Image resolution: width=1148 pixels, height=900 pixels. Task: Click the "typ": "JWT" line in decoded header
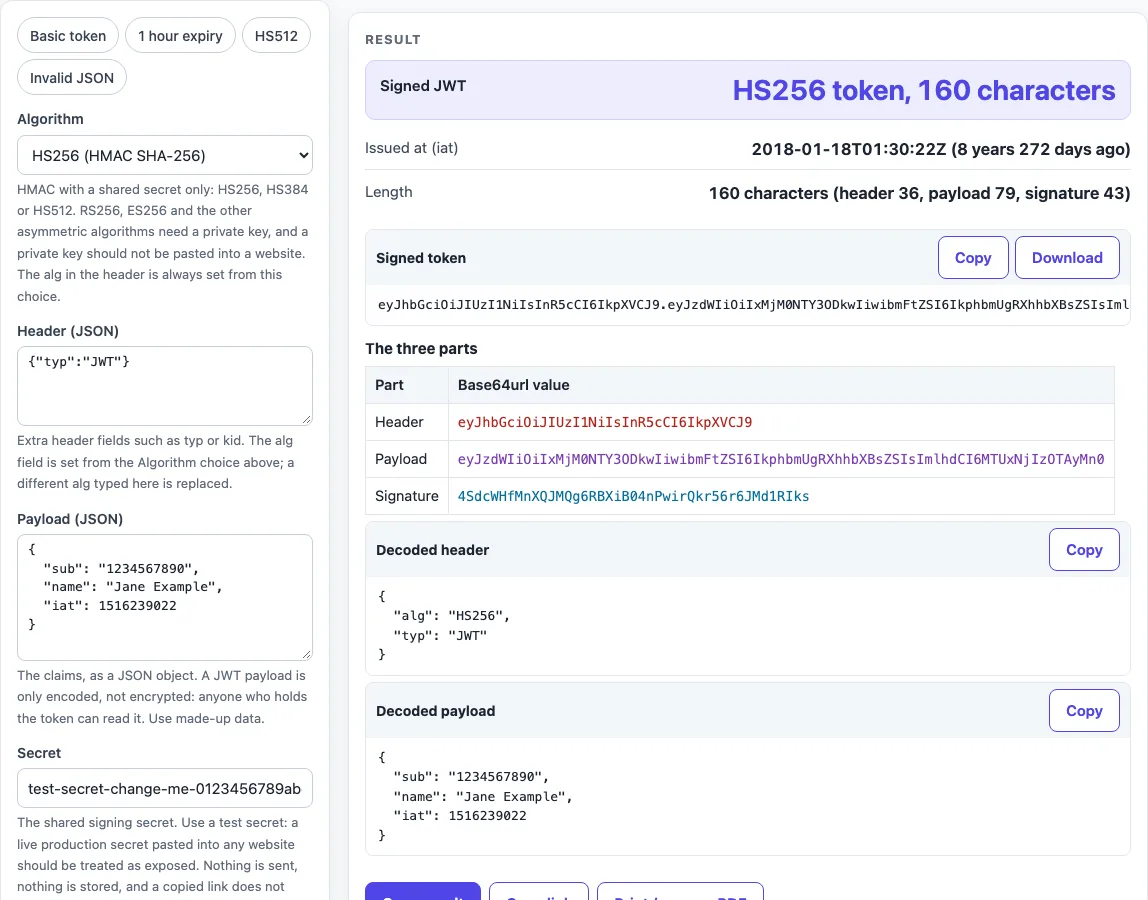tap(440, 636)
